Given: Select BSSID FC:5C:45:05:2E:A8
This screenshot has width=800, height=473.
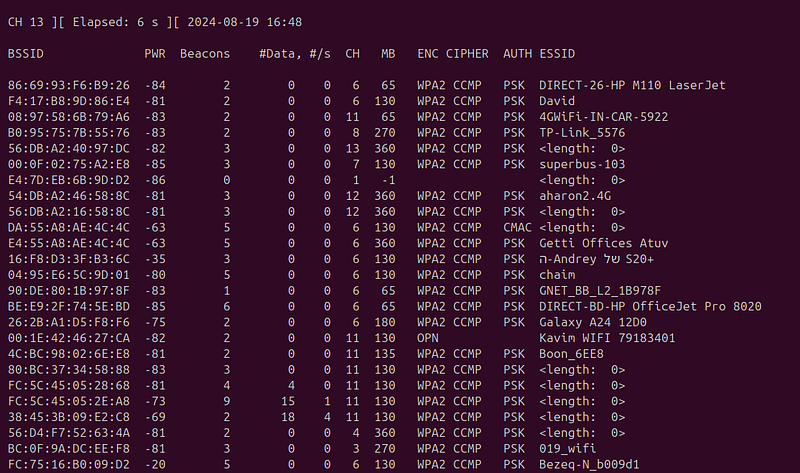Looking at the screenshot, I should 68,402.
